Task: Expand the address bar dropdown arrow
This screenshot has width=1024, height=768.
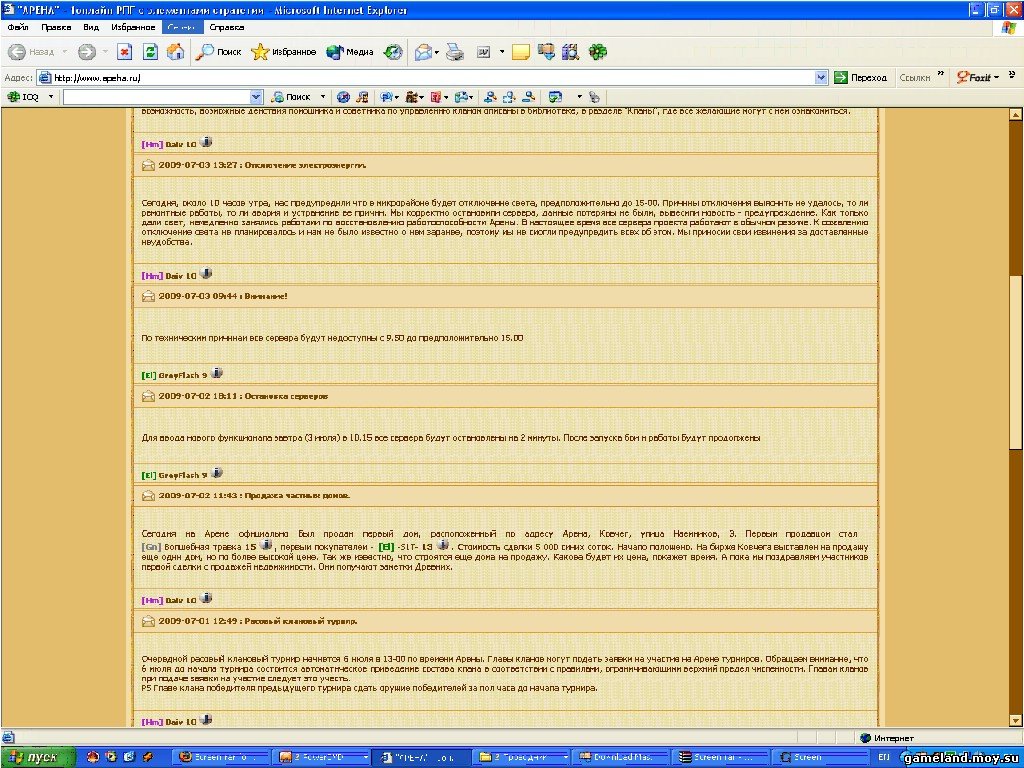Action: 821,77
